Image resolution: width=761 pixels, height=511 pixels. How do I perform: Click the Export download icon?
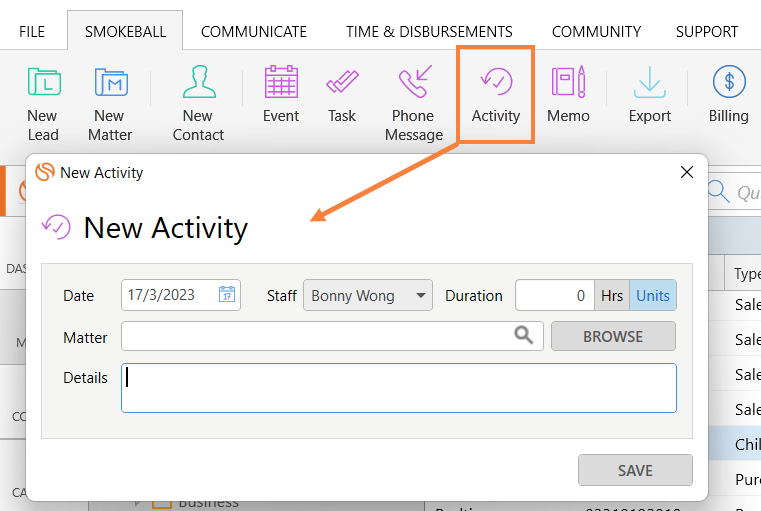650,82
